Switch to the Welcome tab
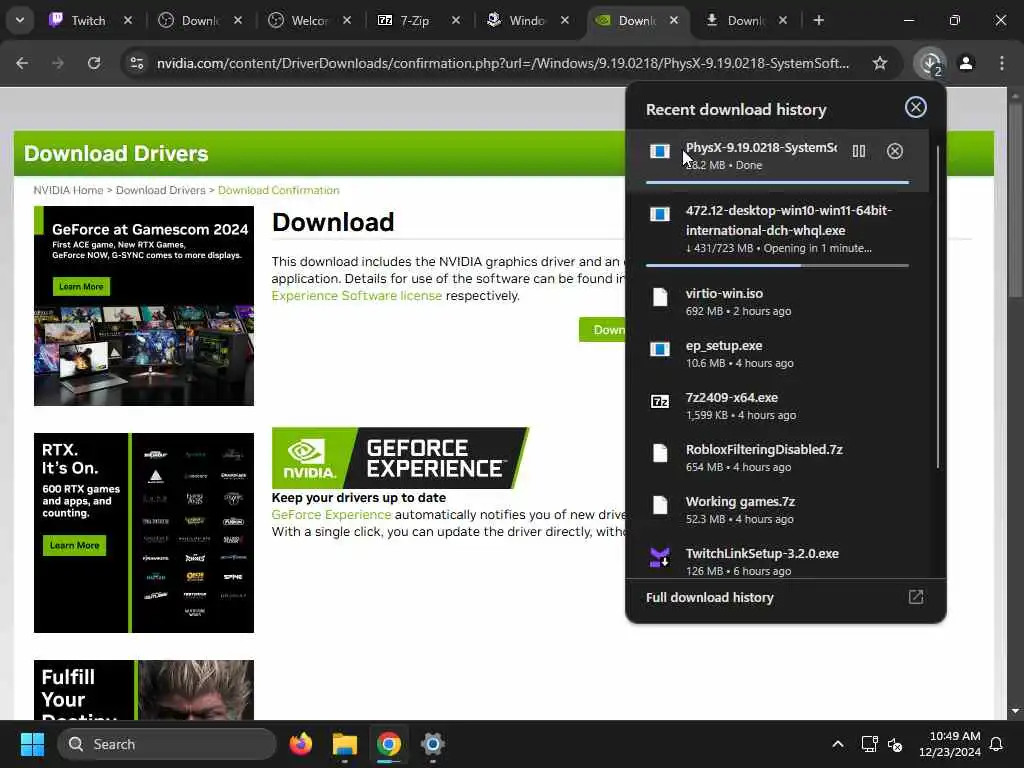1024x768 pixels. (309, 20)
